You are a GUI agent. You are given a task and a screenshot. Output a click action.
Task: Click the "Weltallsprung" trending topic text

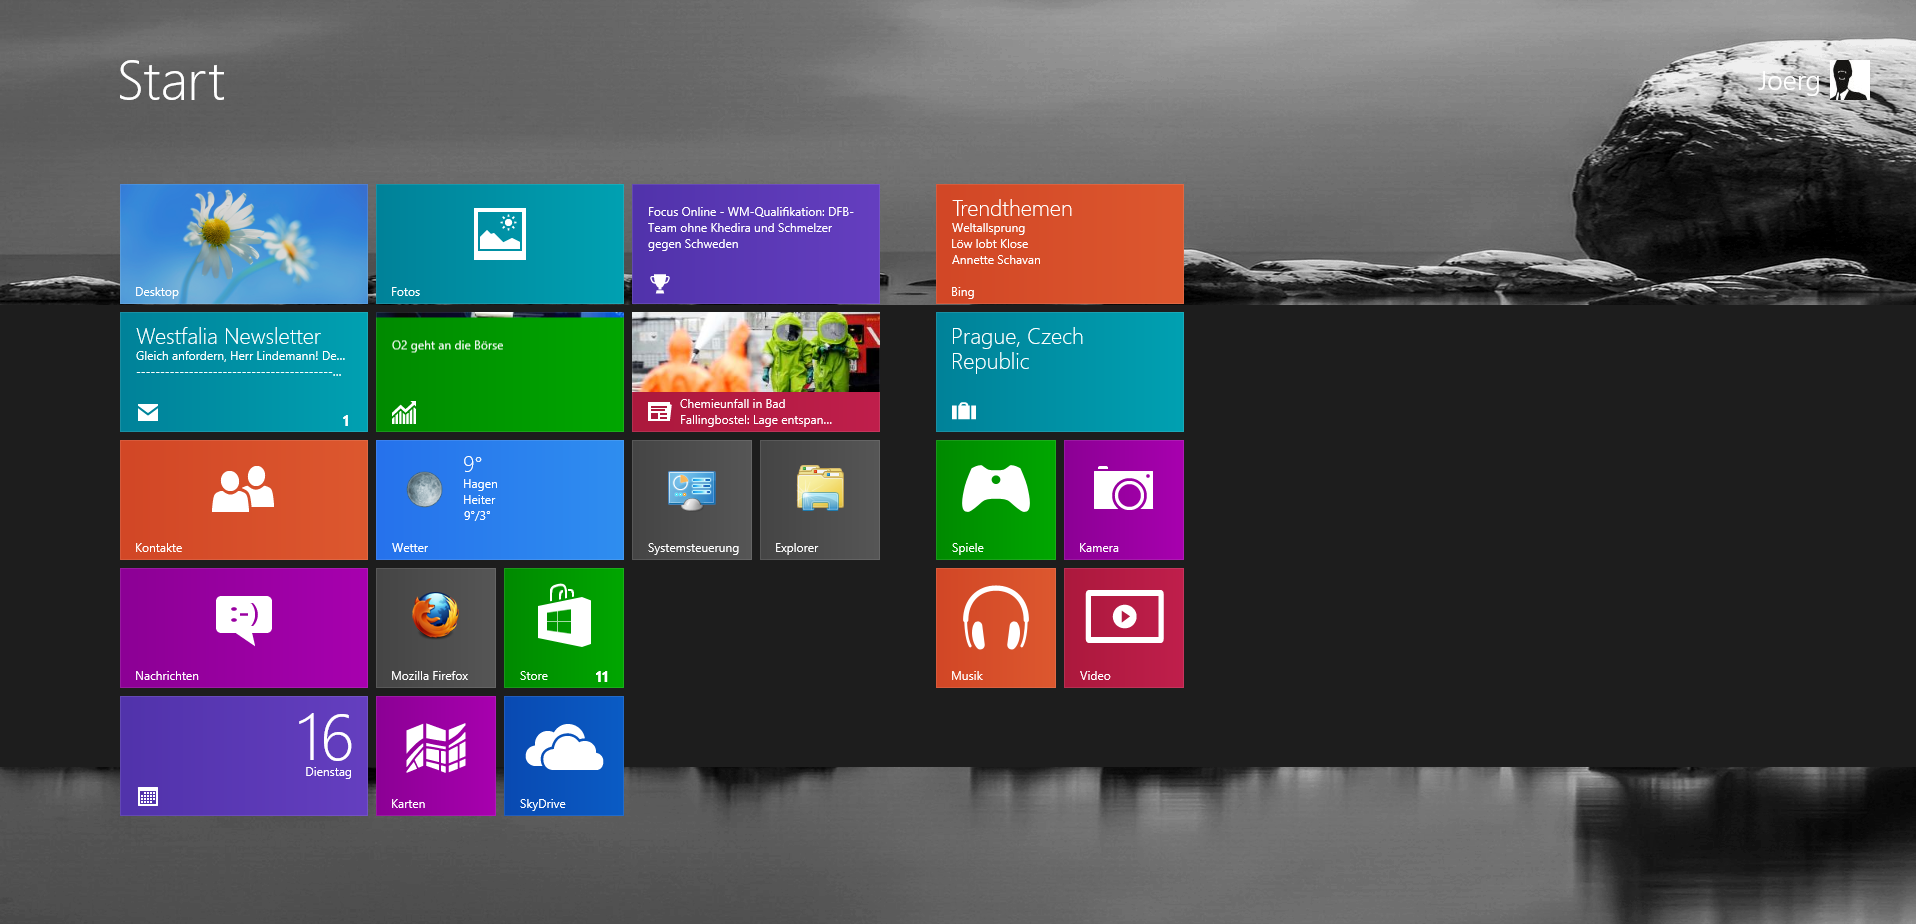point(988,228)
